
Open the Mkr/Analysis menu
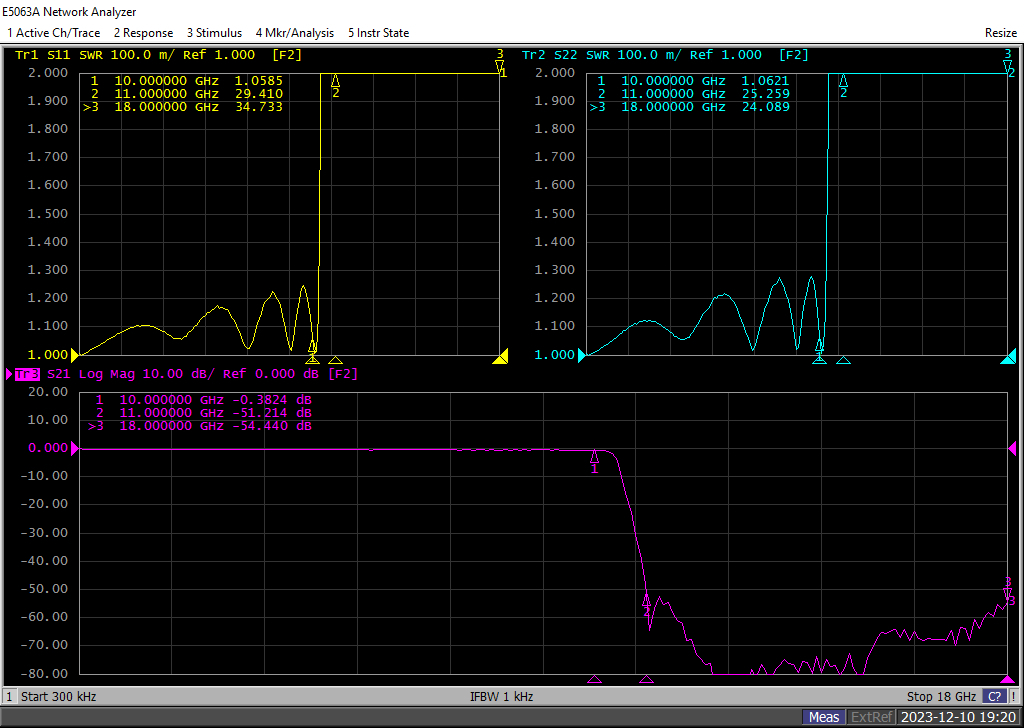tap(294, 33)
